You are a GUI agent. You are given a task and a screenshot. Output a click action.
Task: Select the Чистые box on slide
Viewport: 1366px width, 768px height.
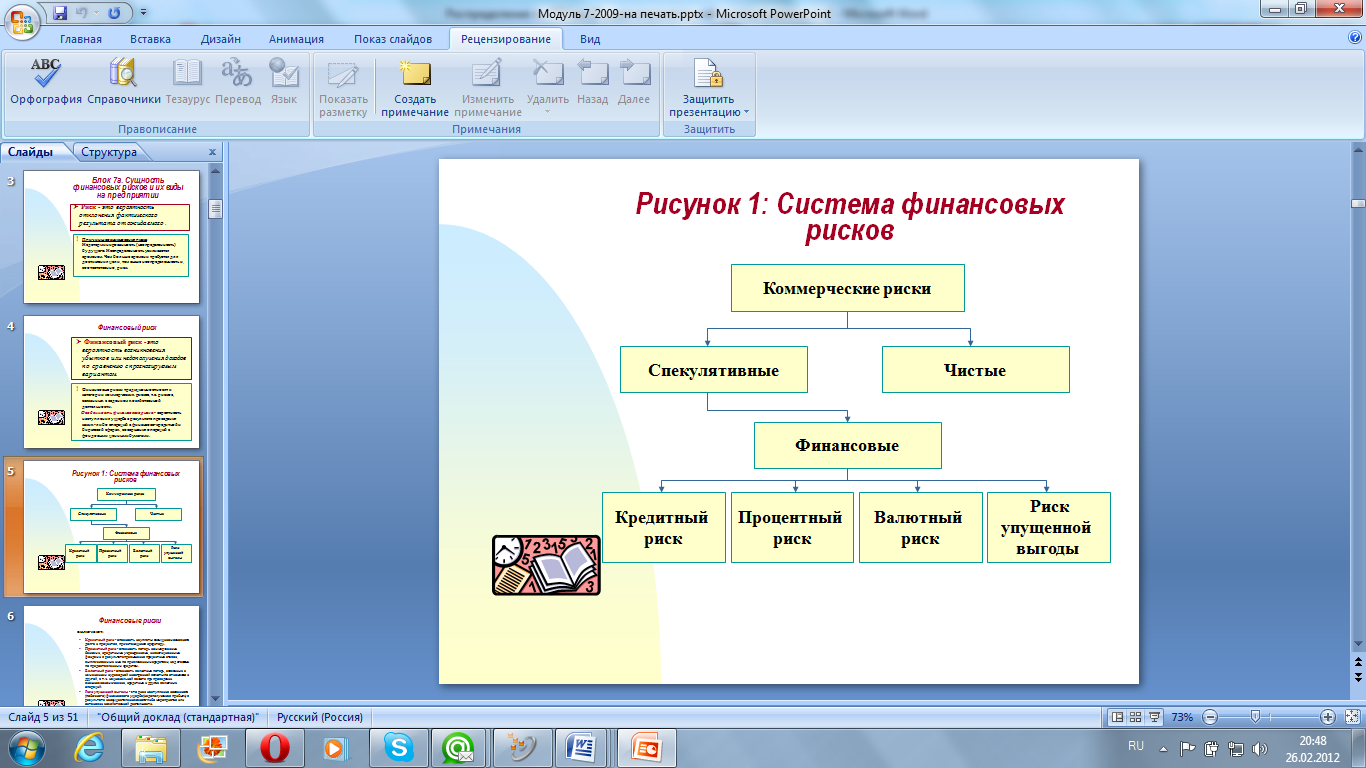tap(975, 370)
